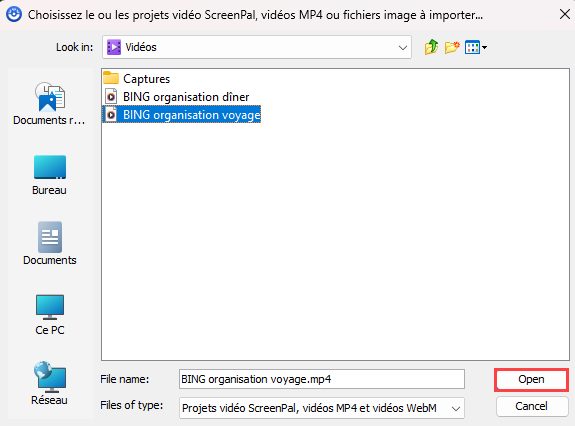Image resolution: width=575 pixels, height=426 pixels.
Task: Go up one folder level icon
Action: click(x=431, y=47)
